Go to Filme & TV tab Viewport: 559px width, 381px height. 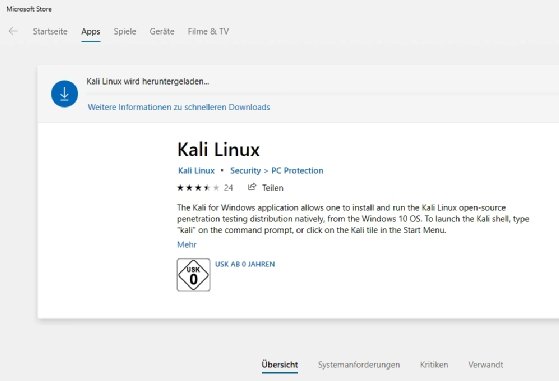point(208,31)
